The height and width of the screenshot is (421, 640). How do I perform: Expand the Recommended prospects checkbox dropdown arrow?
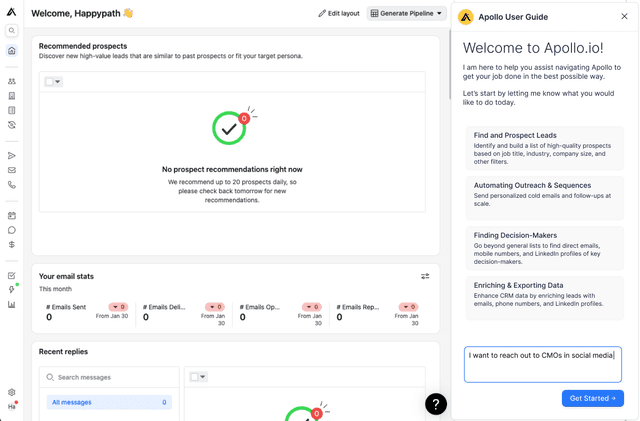point(58,82)
